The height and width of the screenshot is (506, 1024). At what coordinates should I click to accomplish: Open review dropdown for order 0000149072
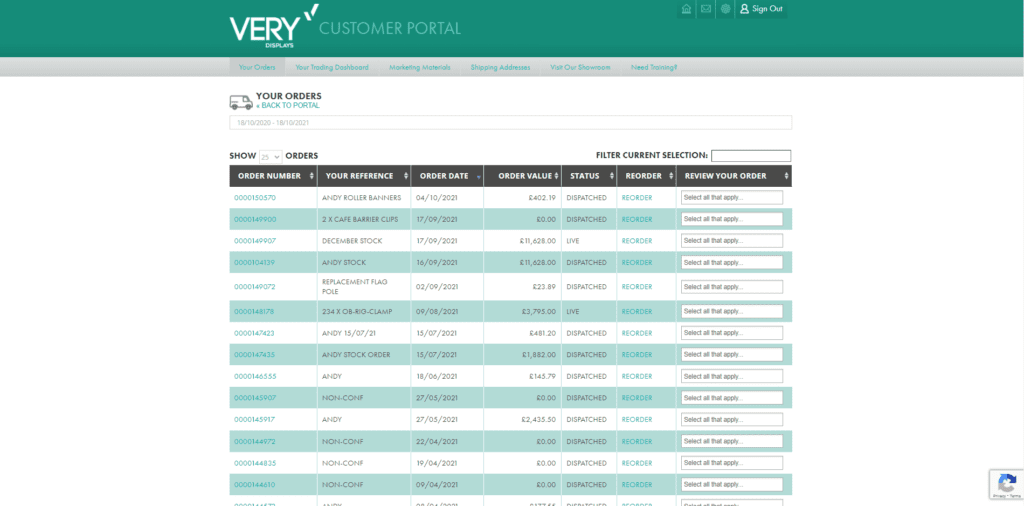tap(731, 287)
